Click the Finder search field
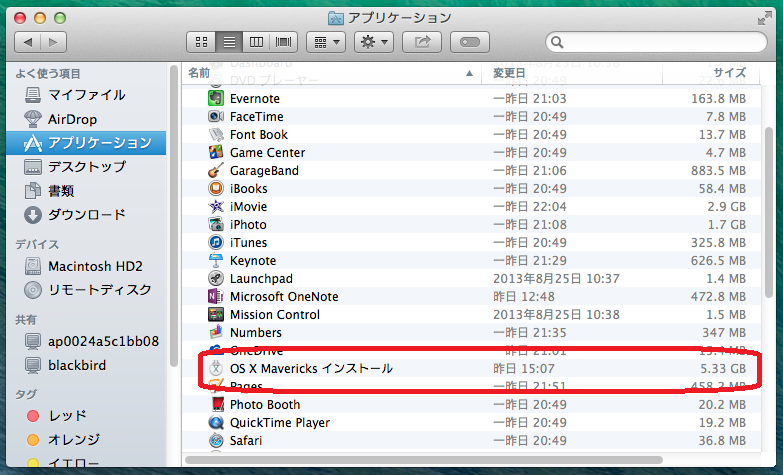The width and height of the screenshot is (783, 475). tap(656, 42)
